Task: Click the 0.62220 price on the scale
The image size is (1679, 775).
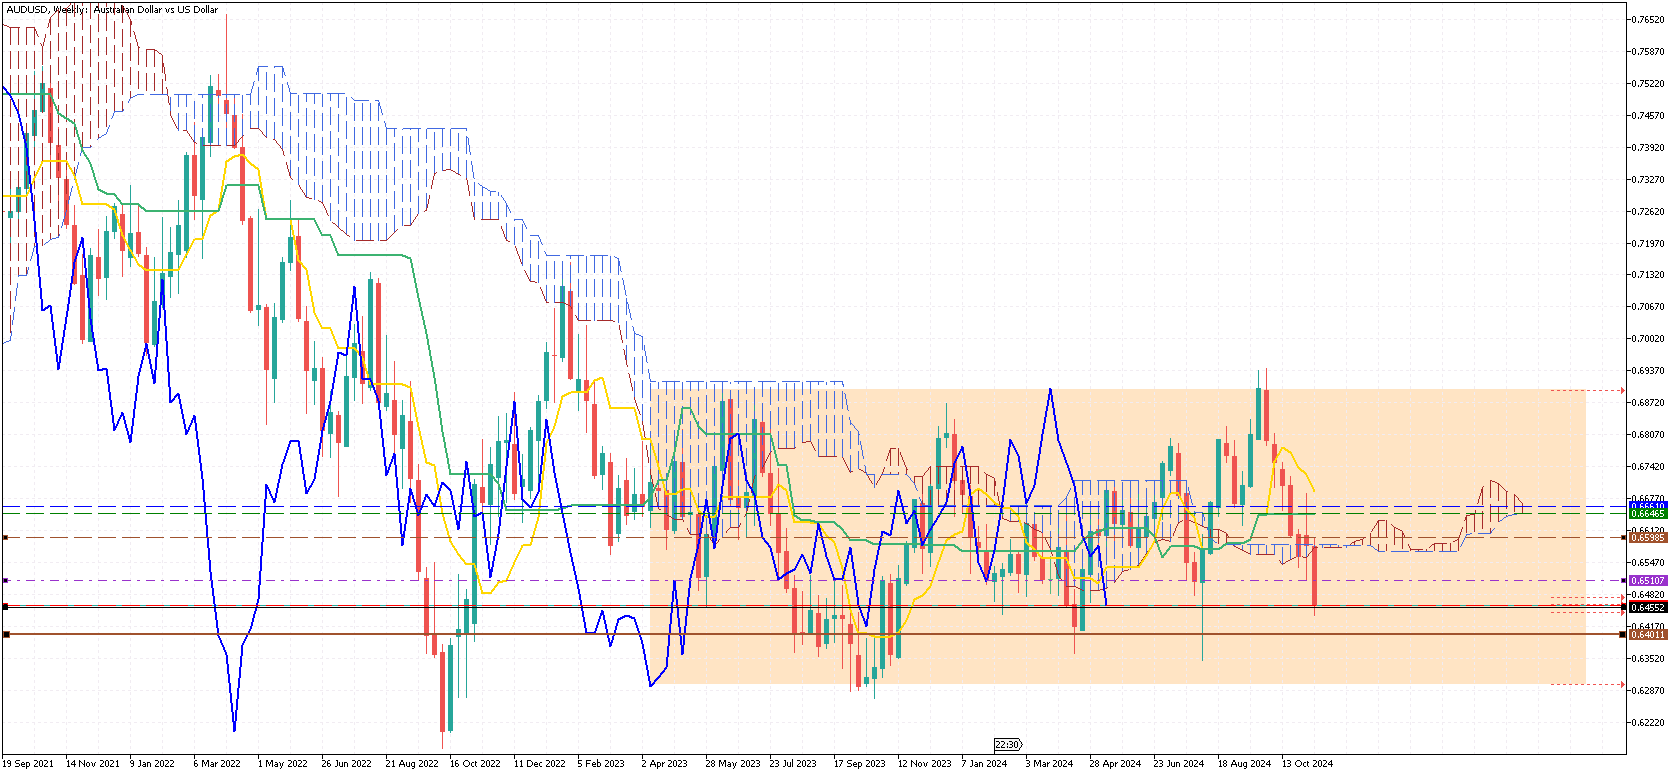Action: click(x=1650, y=722)
